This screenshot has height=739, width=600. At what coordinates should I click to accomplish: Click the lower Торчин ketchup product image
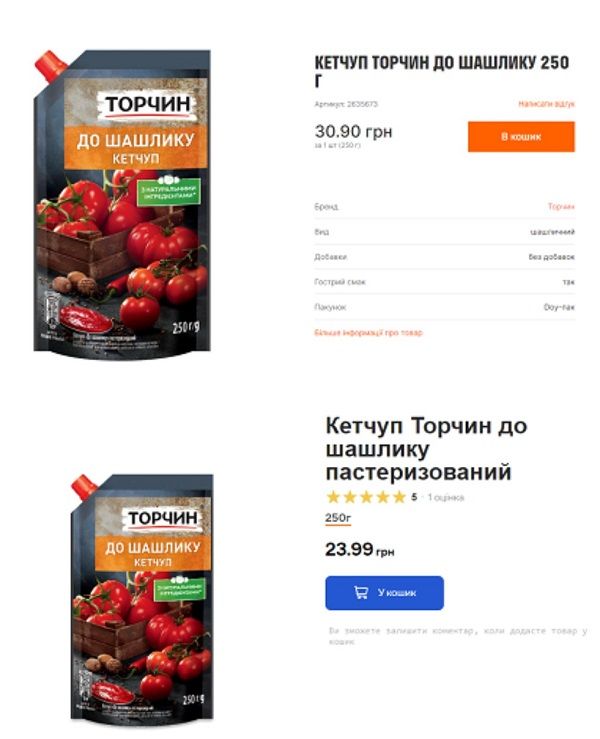[142, 597]
